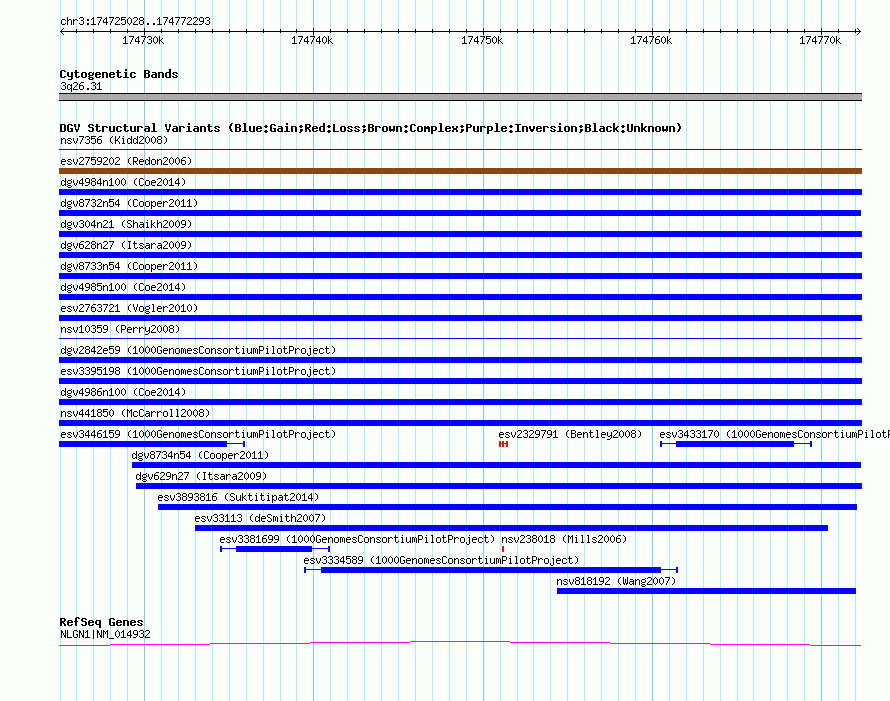This screenshot has width=890, height=701.
Task: Open the esv3381699 variant label
Action: [357, 539]
